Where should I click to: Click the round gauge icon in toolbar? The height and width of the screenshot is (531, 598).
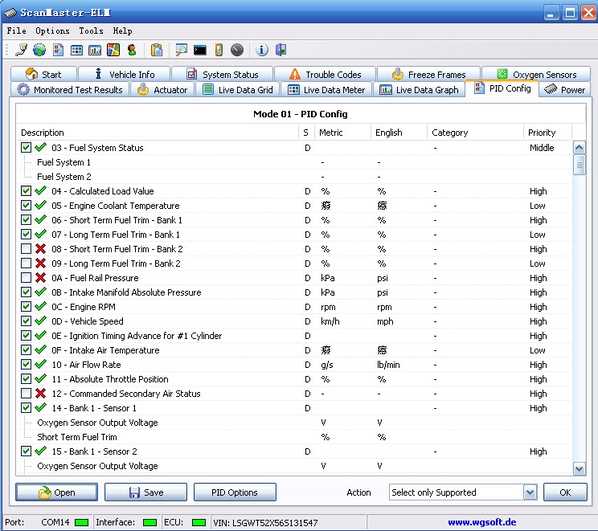click(x=237, y=50)
